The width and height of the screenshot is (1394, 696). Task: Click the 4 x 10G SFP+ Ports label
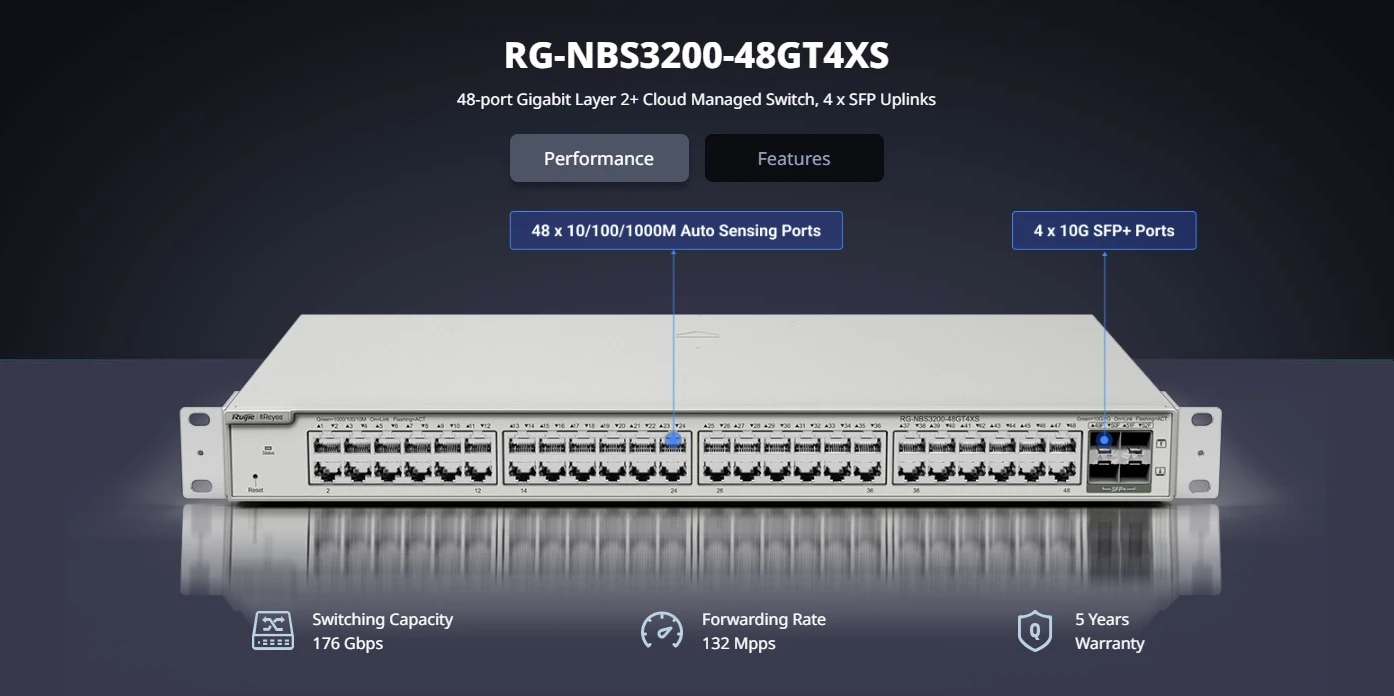pos(1104,230)
